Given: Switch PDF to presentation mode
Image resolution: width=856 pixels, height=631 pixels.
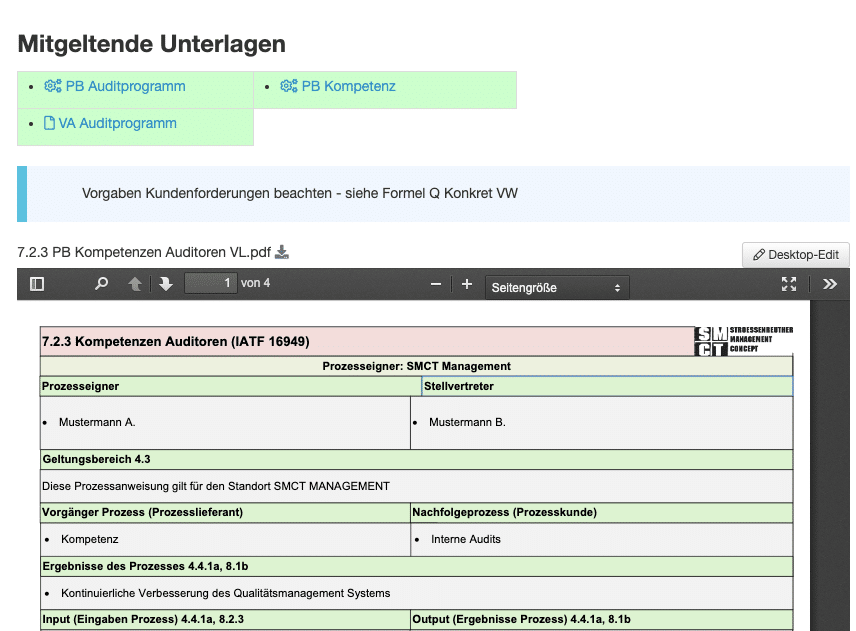Looking at the screenshot, I should (789, 284).
